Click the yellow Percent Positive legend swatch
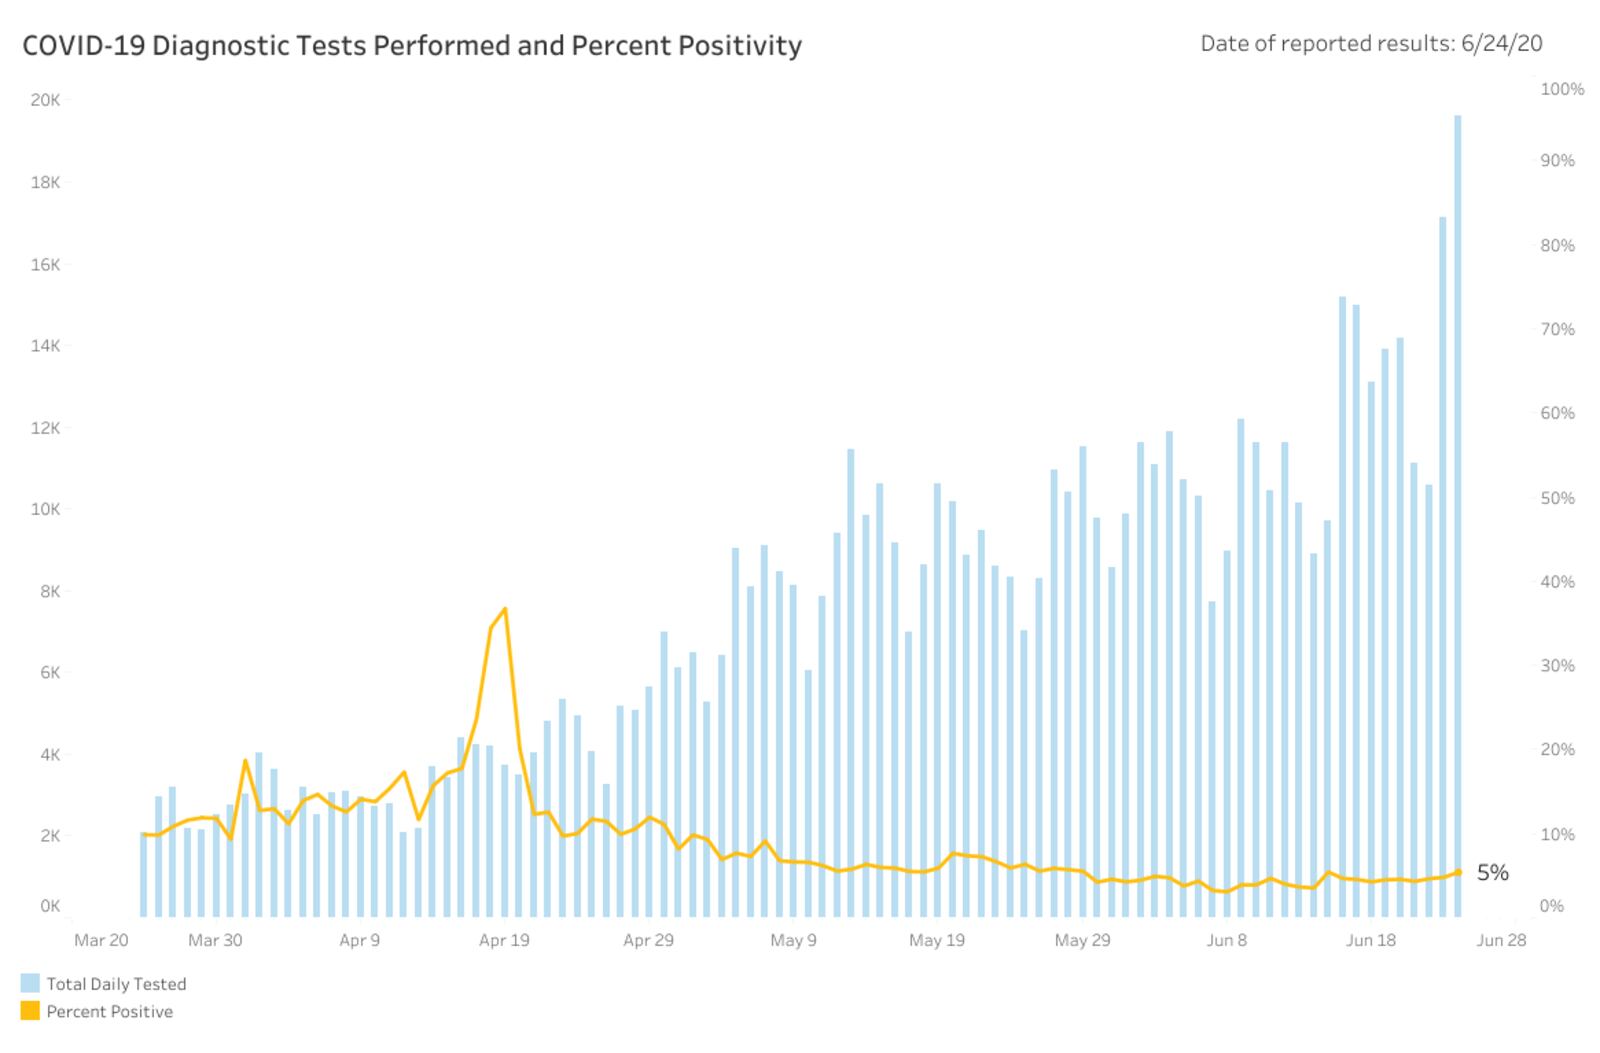This screenshot has width=1600, height=1053. point(30,1011)
